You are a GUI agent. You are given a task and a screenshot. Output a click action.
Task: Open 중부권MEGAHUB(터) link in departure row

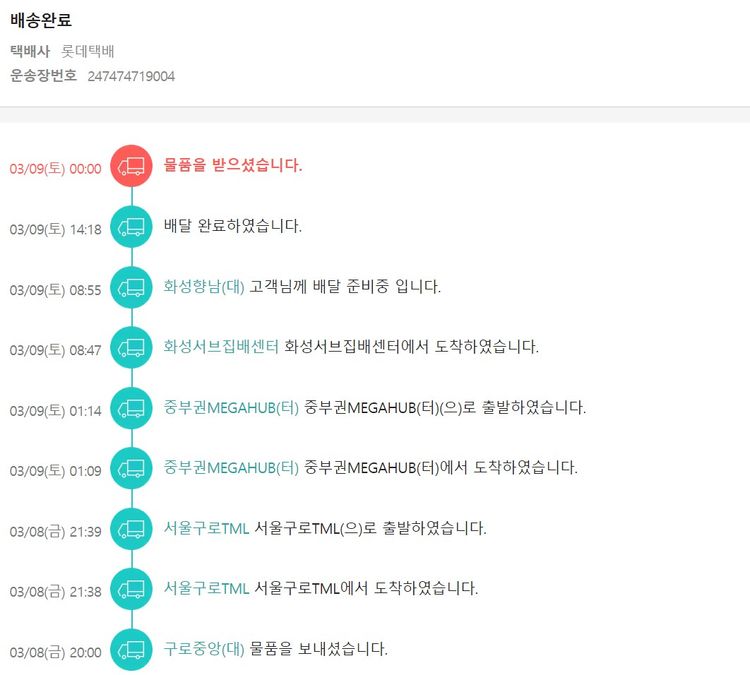(231, 407)
